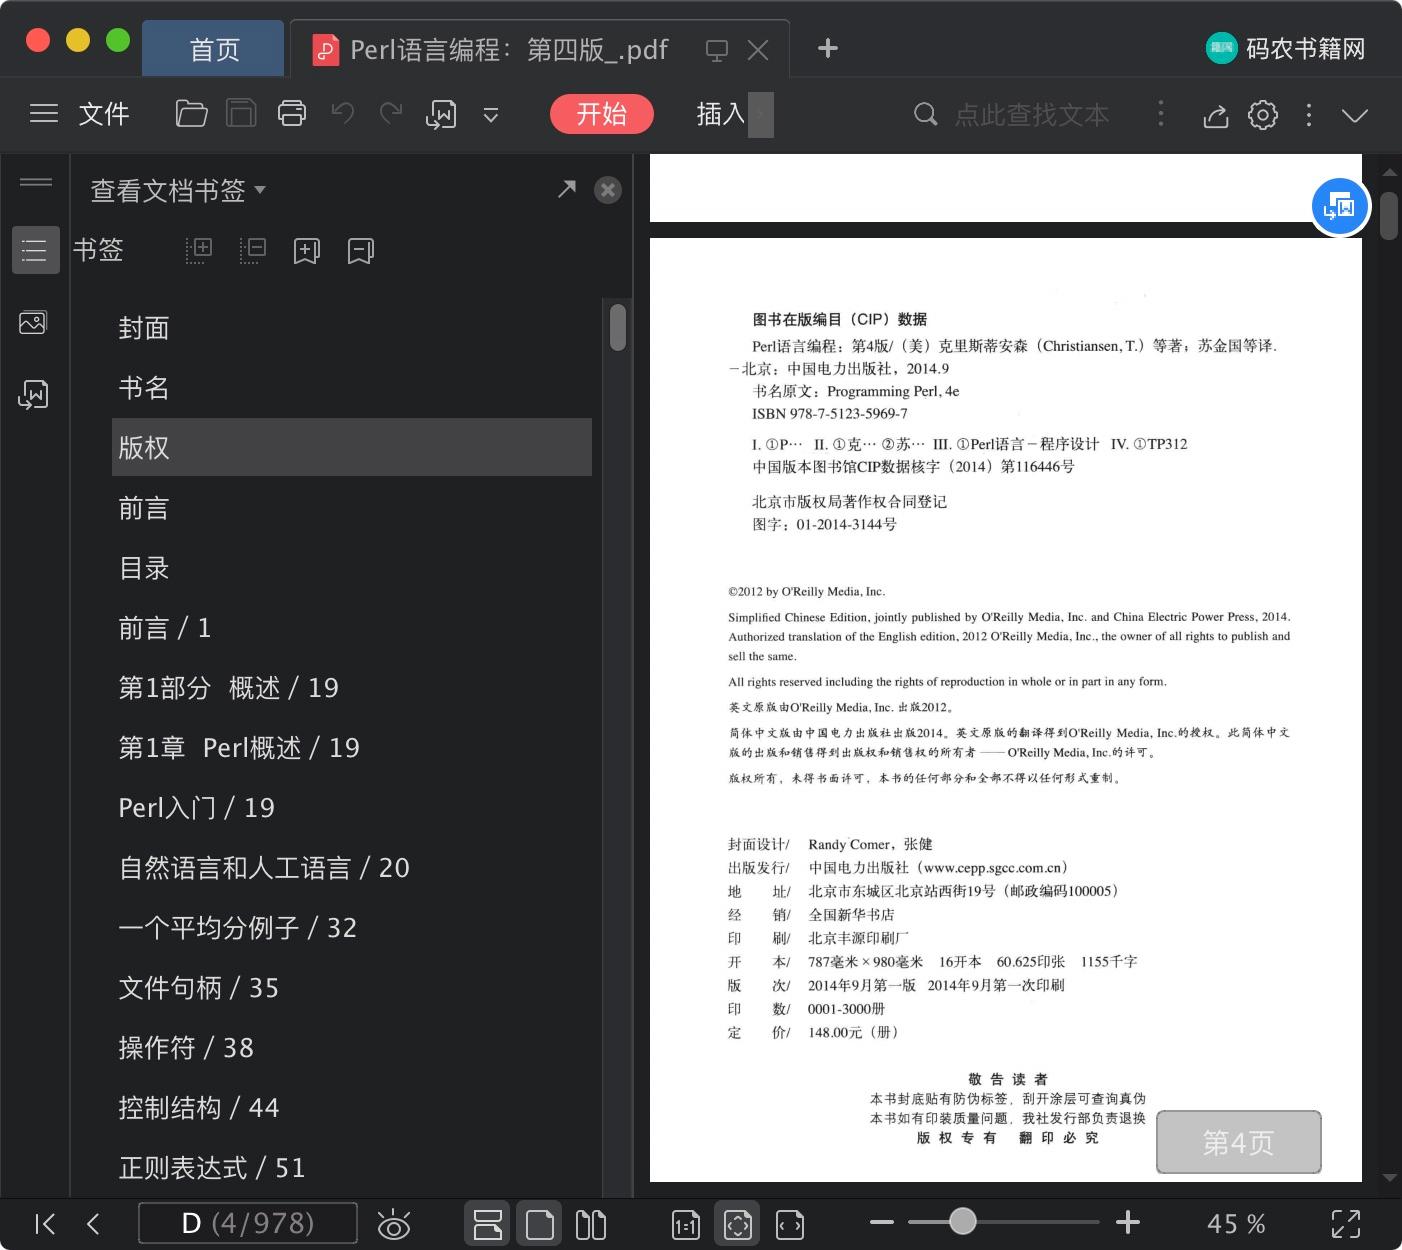The width and height of the screenshot is (1402, 1250).
Task: Jump to the 封面 bookmark
Action: click(x=351, y=328)
